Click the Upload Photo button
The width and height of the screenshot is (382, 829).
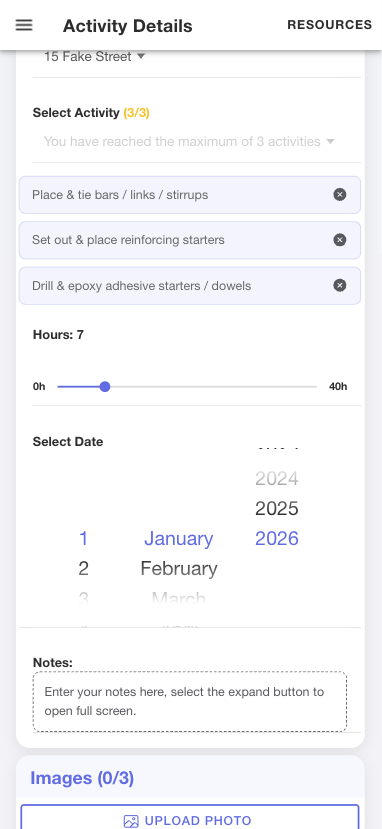190,817
